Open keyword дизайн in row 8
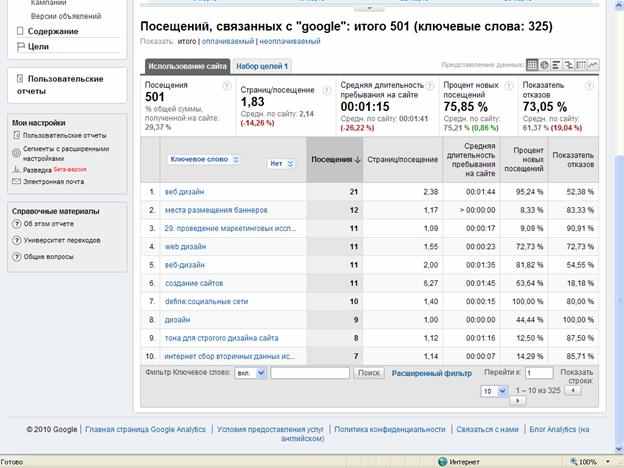This screenshot has height=468, width=624. [177, 320]
